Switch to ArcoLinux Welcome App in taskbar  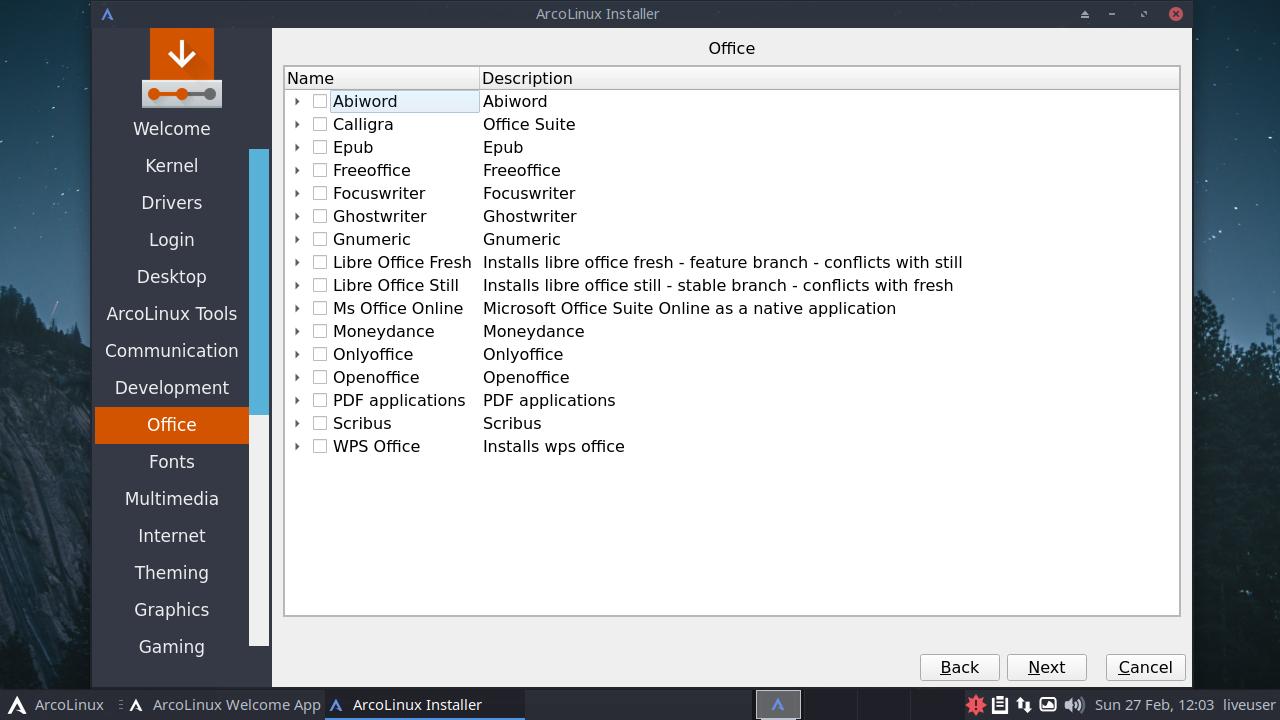[x=224, y=705]
